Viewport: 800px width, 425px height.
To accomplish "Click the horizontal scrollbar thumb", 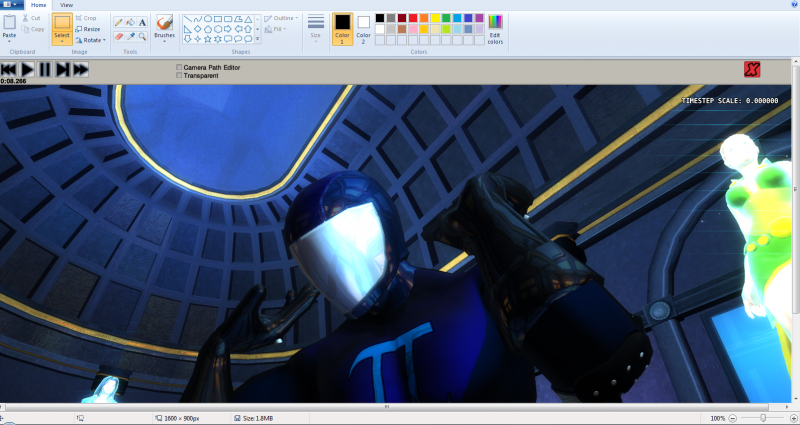I will tap(386, 407).
